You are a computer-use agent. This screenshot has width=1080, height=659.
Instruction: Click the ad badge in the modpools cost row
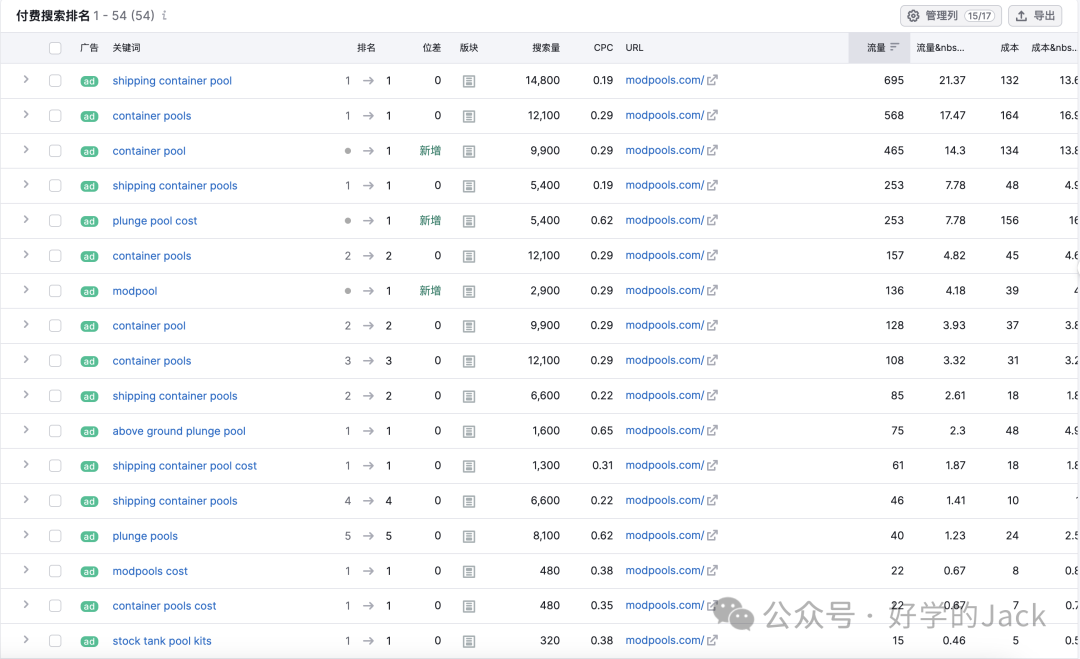(89, 571)
